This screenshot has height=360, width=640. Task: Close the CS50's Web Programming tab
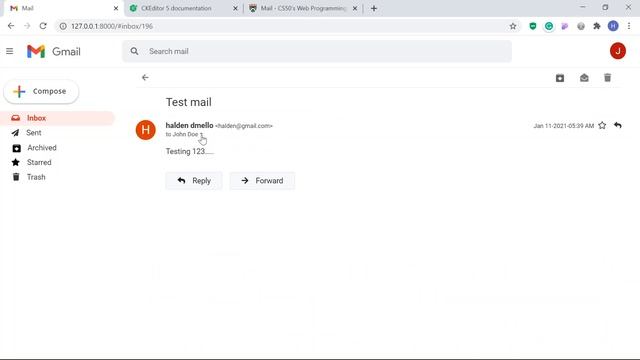(355, 8)
